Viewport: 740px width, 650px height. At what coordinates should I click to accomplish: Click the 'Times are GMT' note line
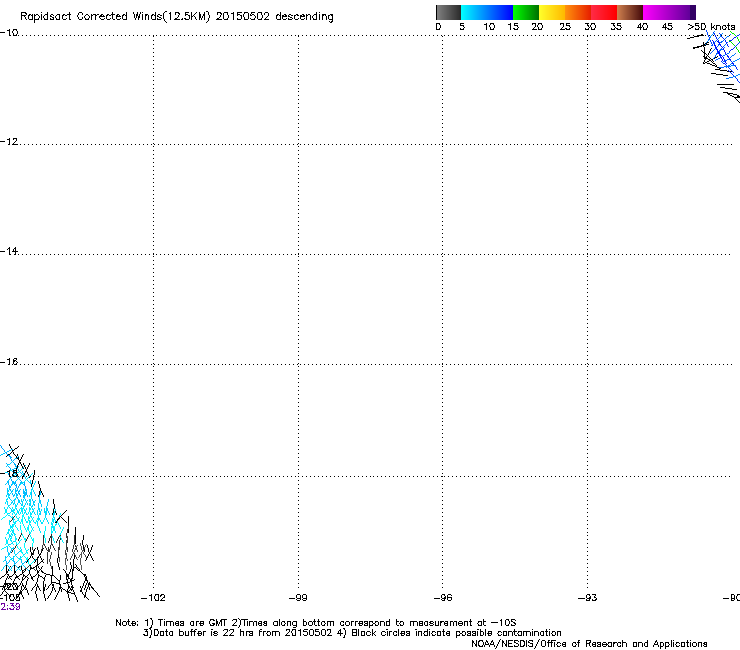(x=316, y=623)
